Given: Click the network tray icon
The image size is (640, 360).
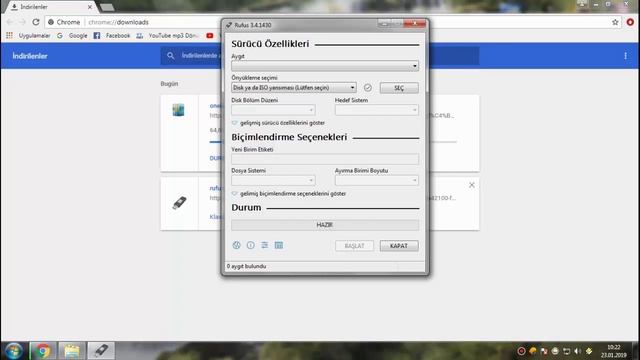Looking at the screenshot, I should pos(566,351).
